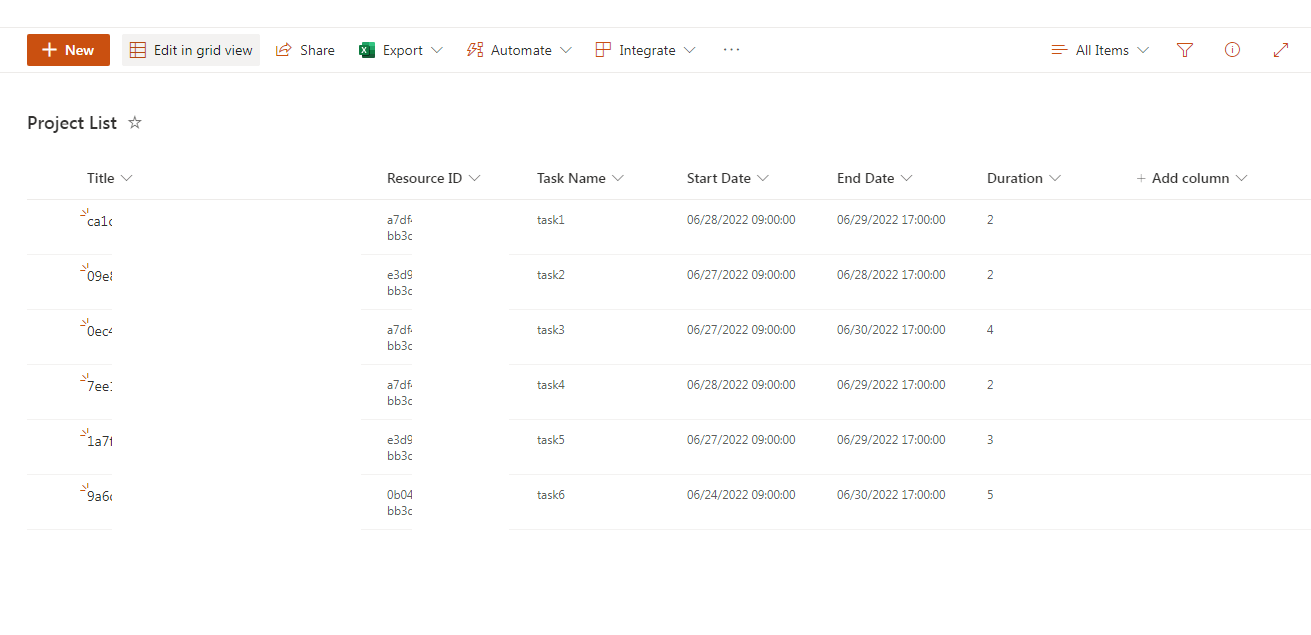This screenshot has height=635, width=1311.
Task: Click task2 end date 06/28/2022 17:00:00
Action: 891,275
